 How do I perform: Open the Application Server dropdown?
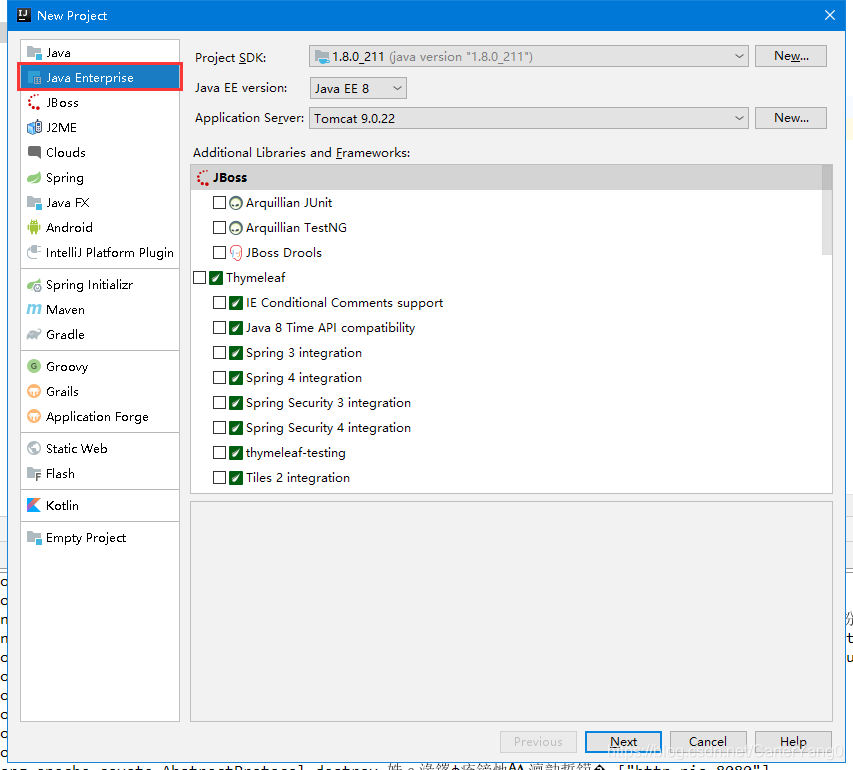pos(528,119)
